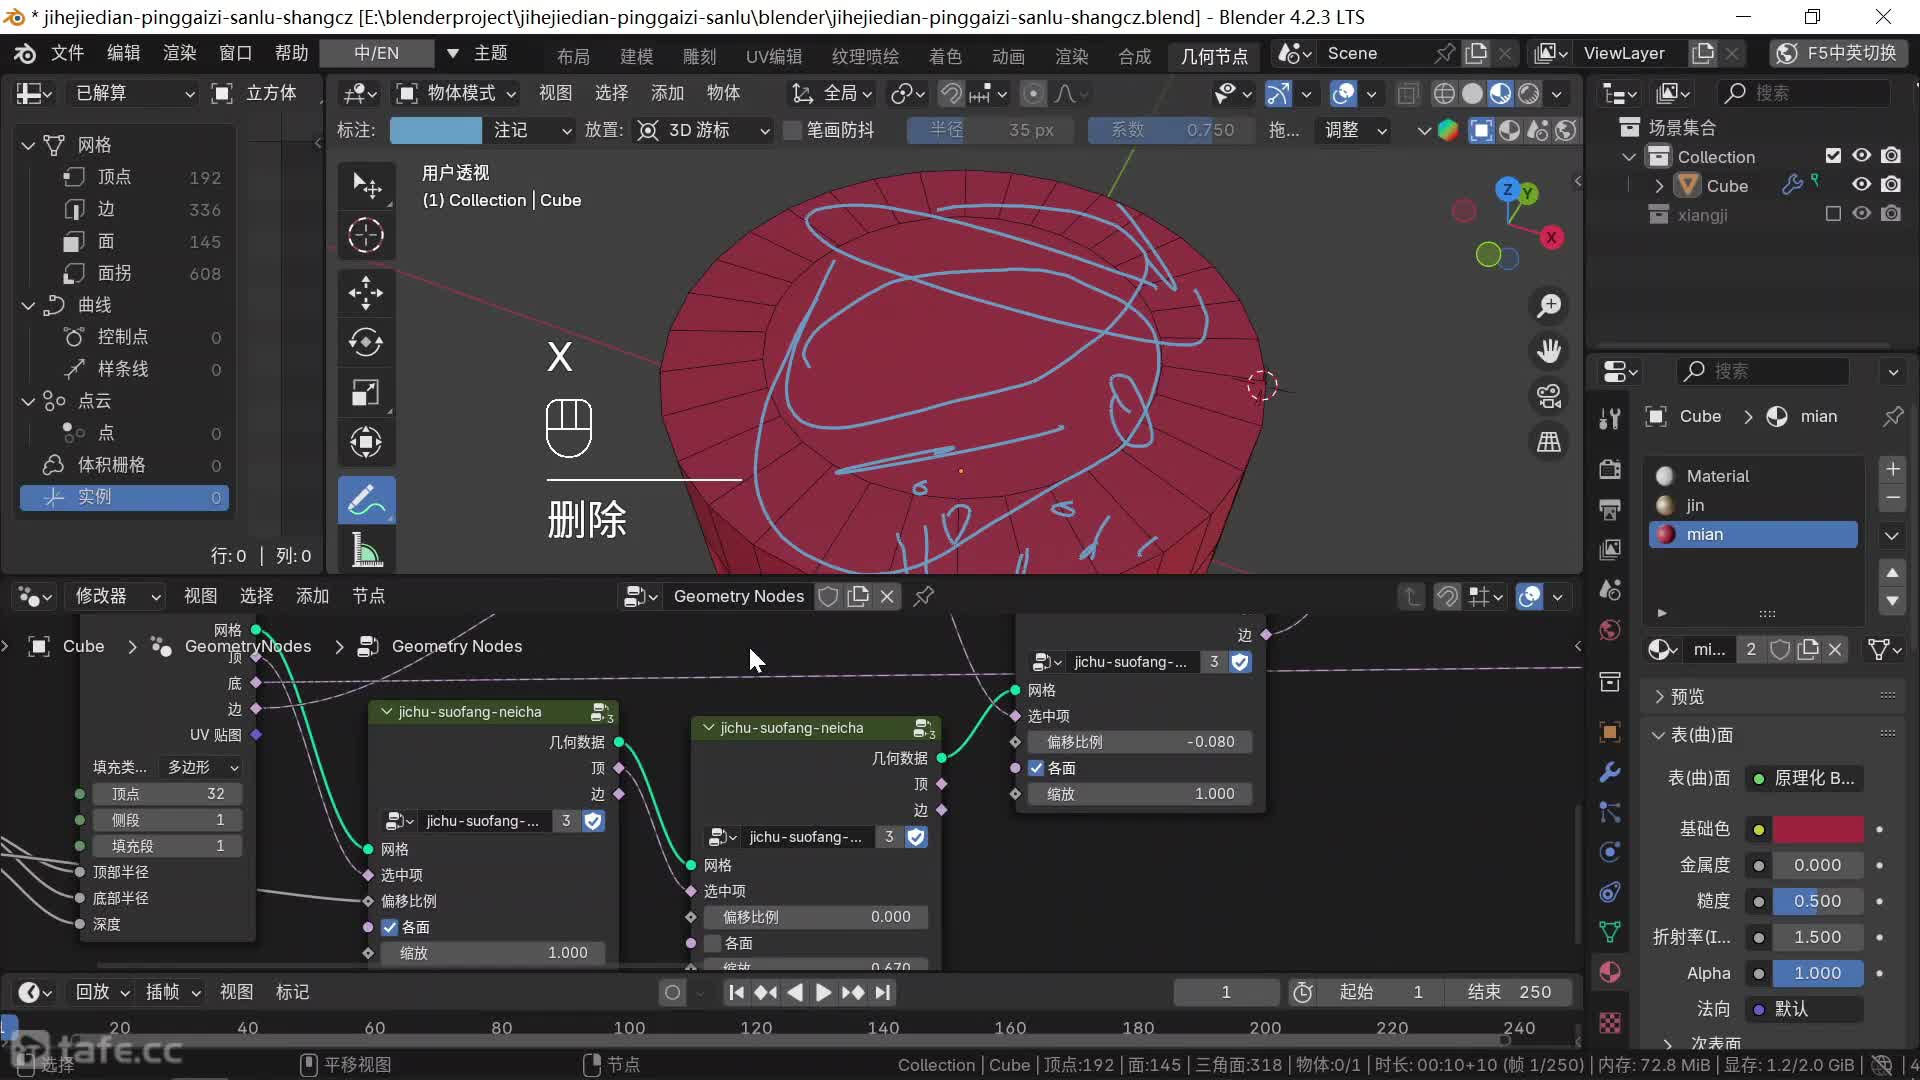Switch to the UV Editing workspace tab
This screenshot has height=1080, width=1920.
(773, 56)
